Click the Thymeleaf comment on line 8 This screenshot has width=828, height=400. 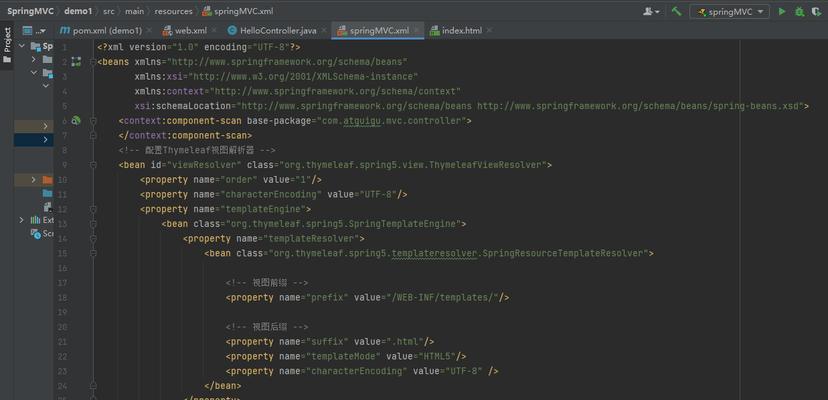pyautogui.click(x=197, y=150)
